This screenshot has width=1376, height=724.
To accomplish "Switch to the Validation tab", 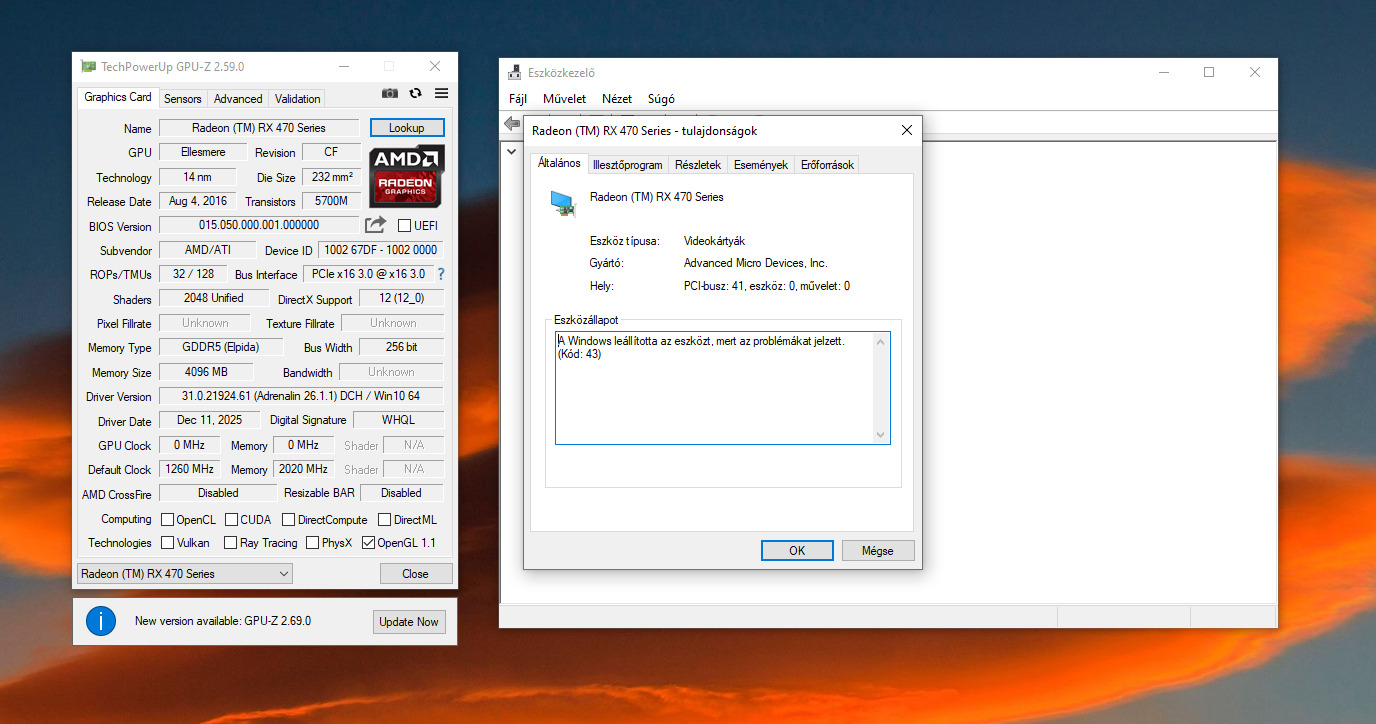I will click(x=298, y=99).
